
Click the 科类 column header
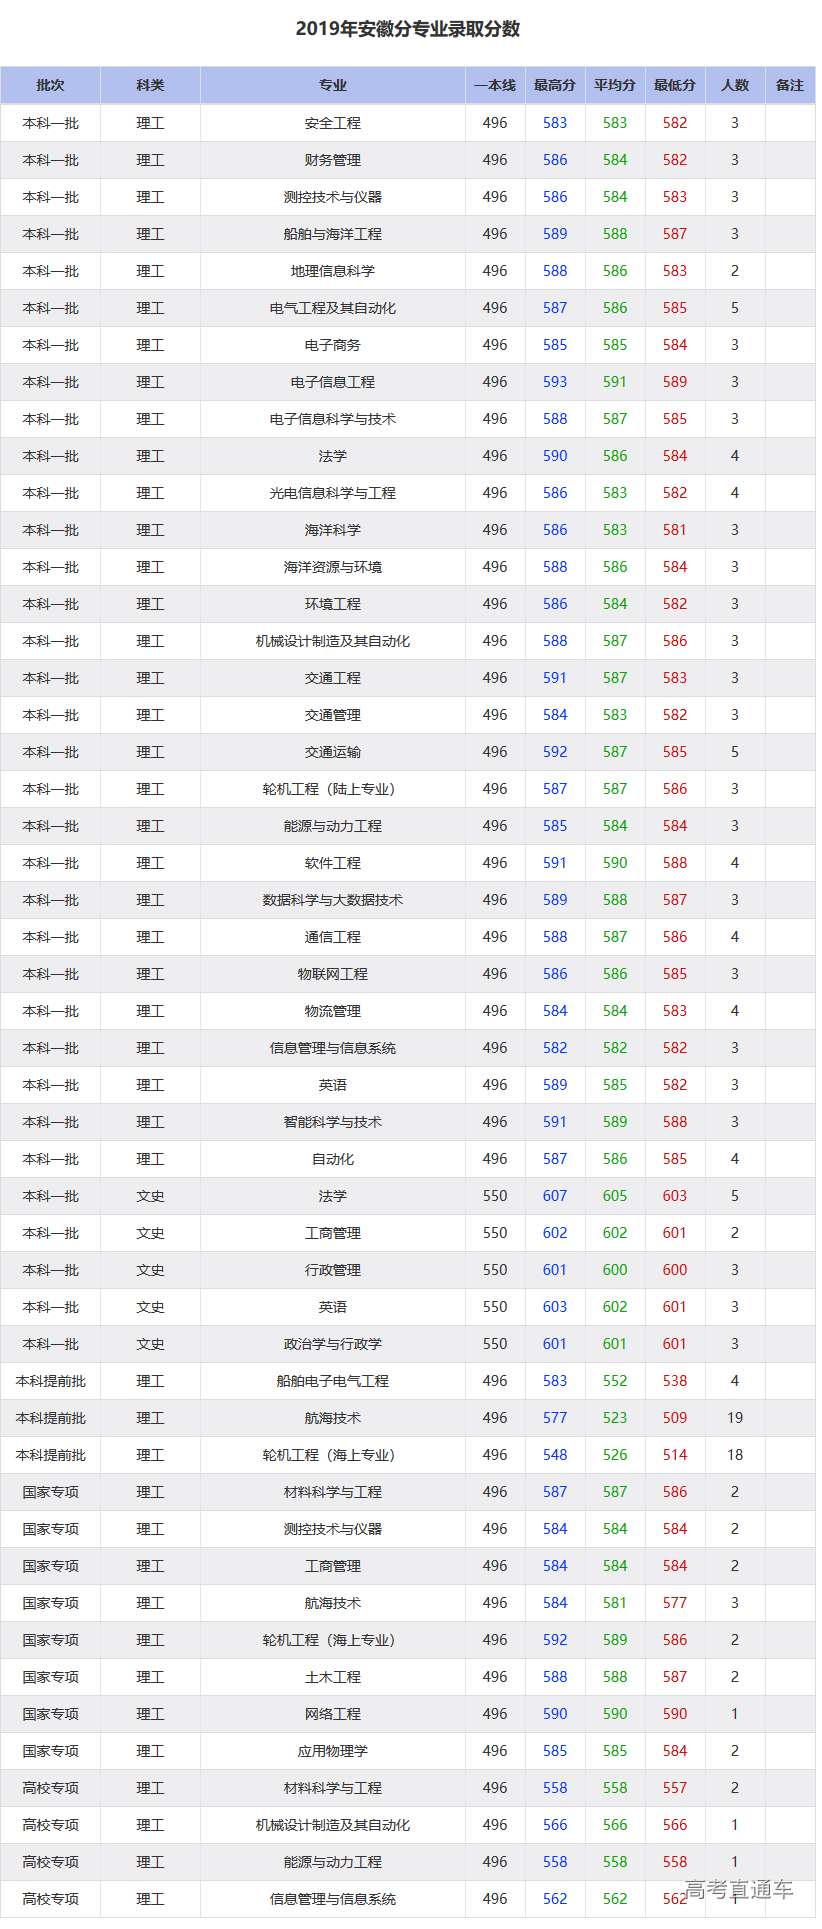tap(150, 86)
